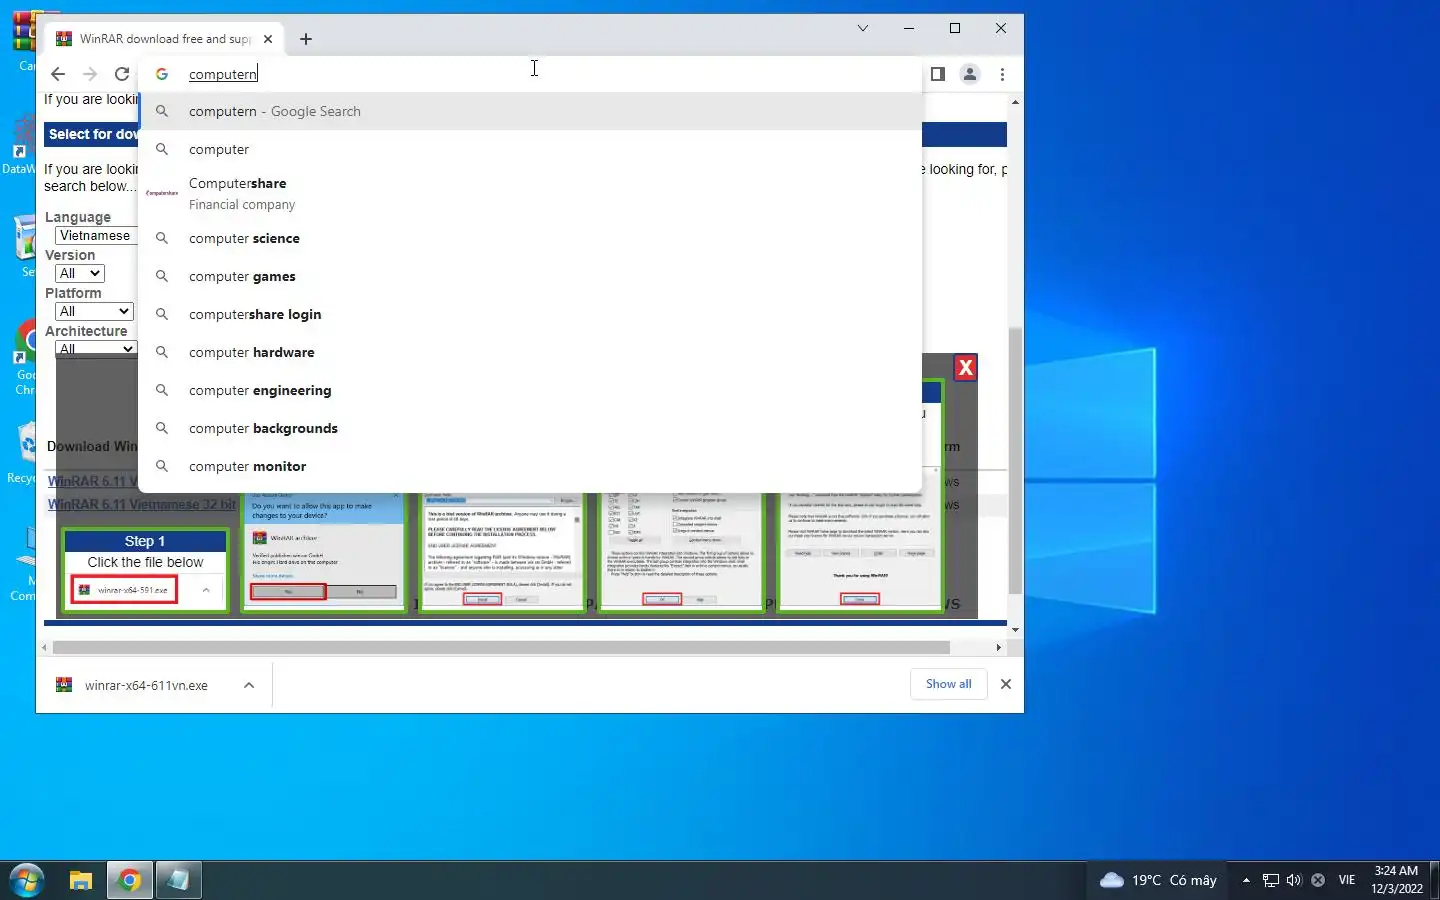Screen dimensions: 1440x900
Task: Click Show all downloads button
Action: 948,684
